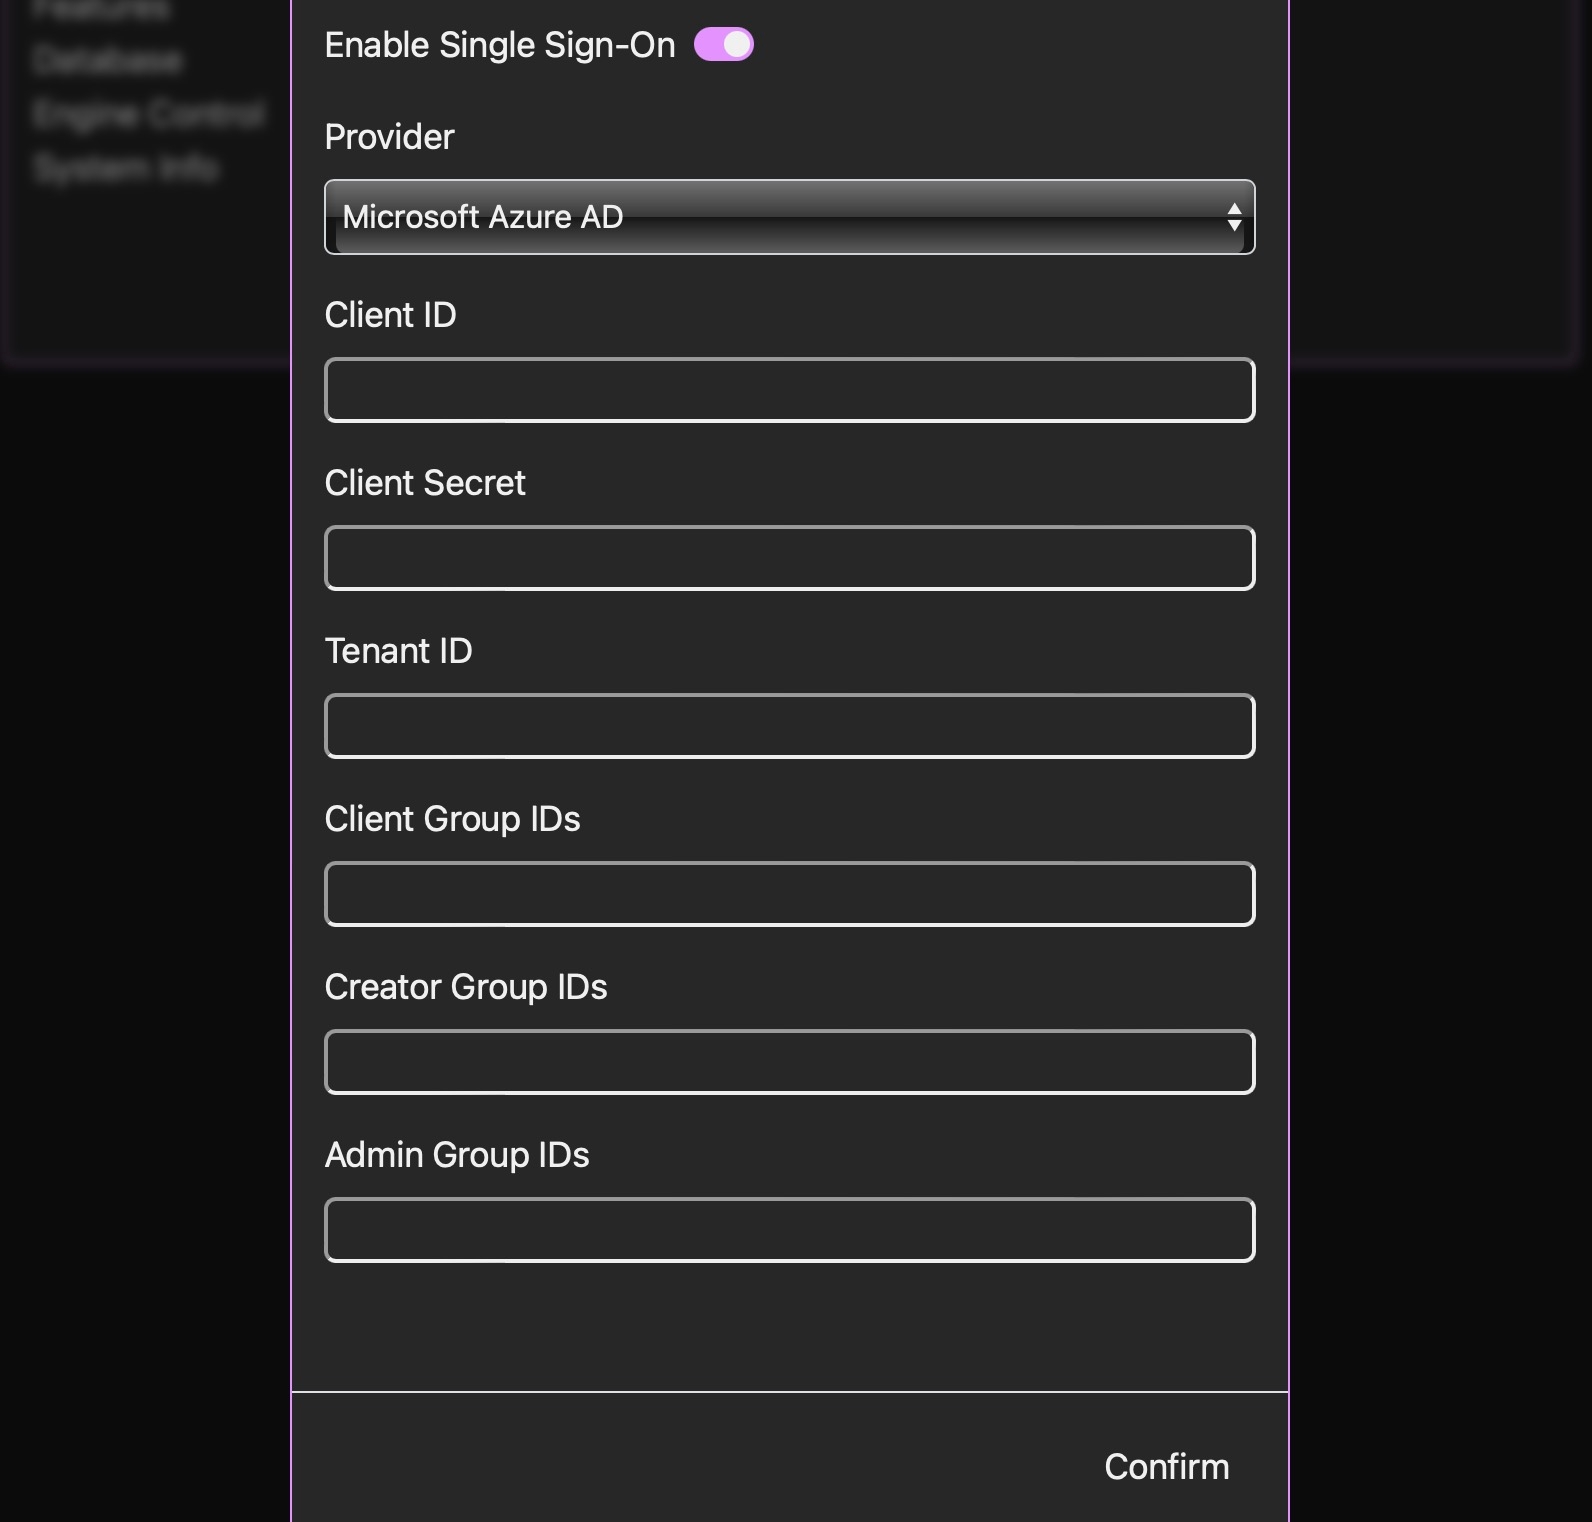The image size is (1592, 1522).
Task: Click the "Client ID" label text
Action: (x=390, y=315)
